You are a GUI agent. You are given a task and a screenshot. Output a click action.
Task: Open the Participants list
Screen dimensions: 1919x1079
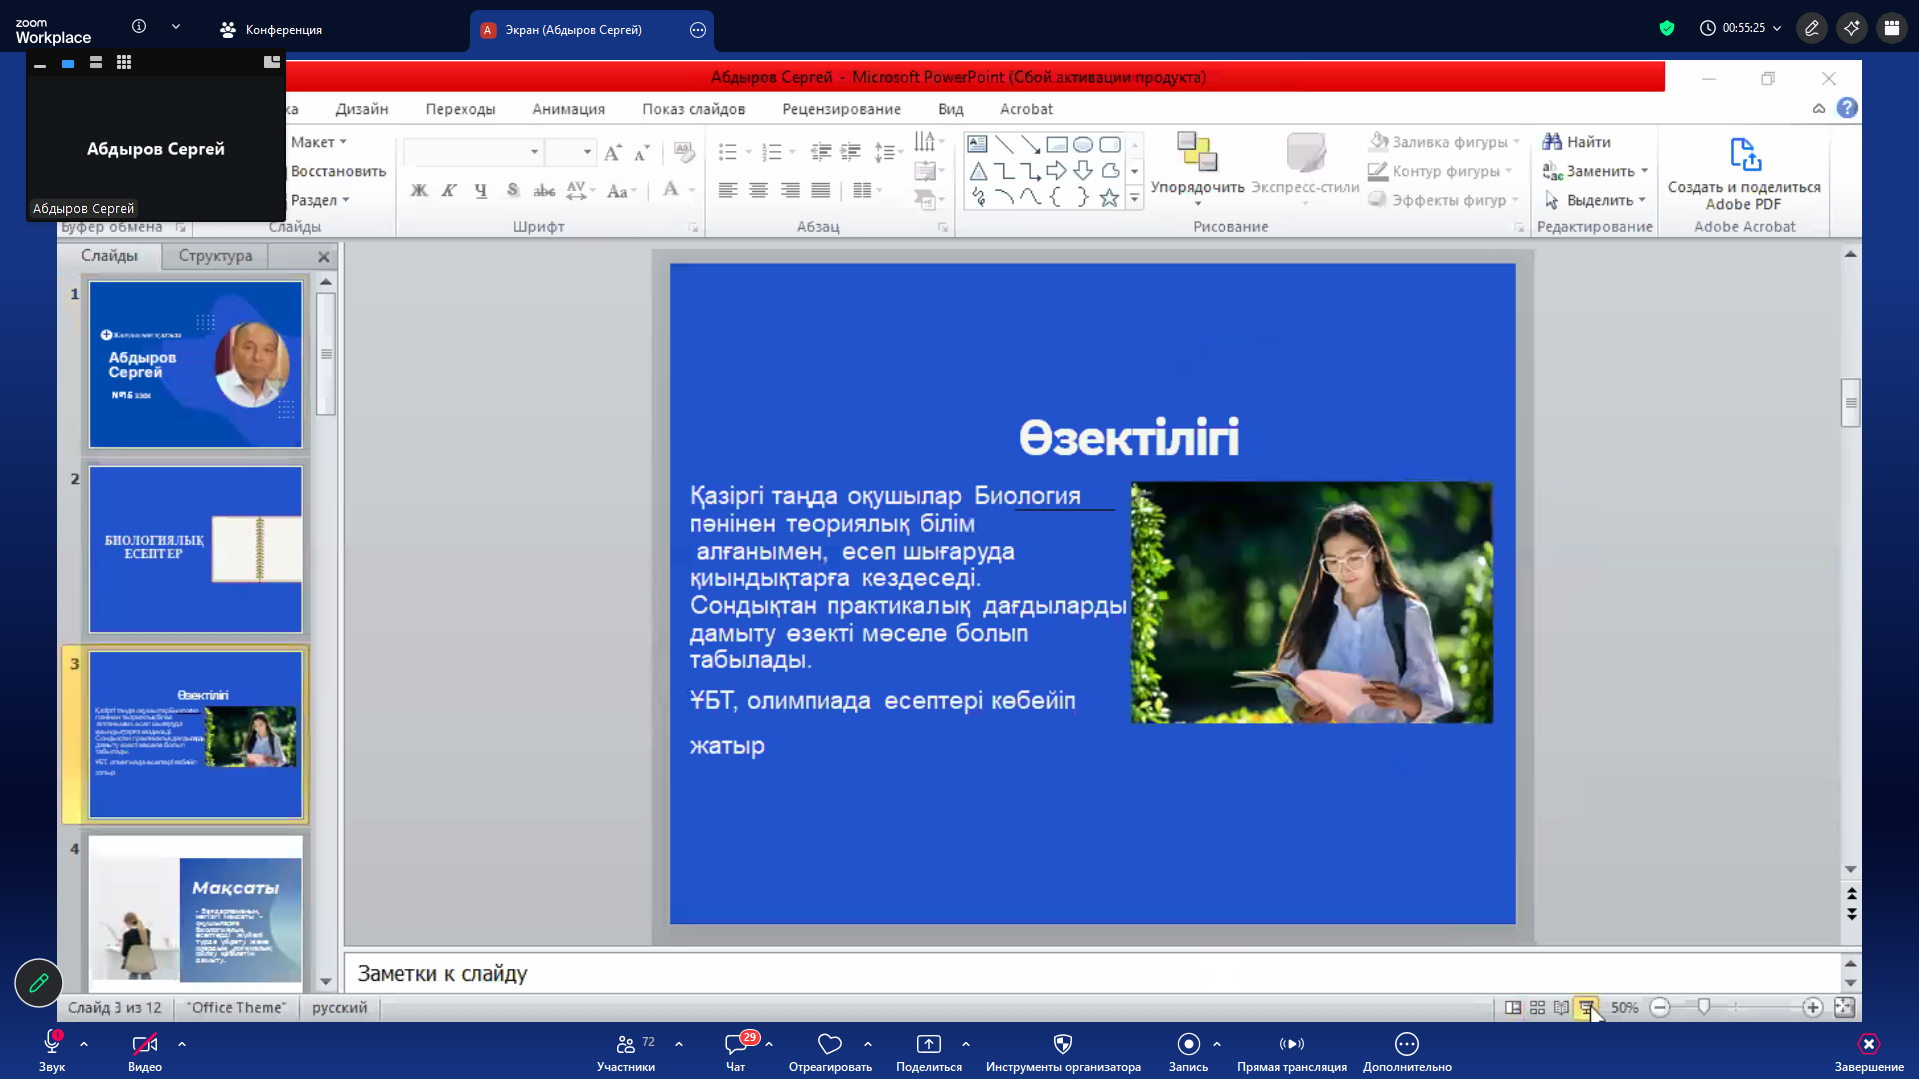[x=626, y=1045]
